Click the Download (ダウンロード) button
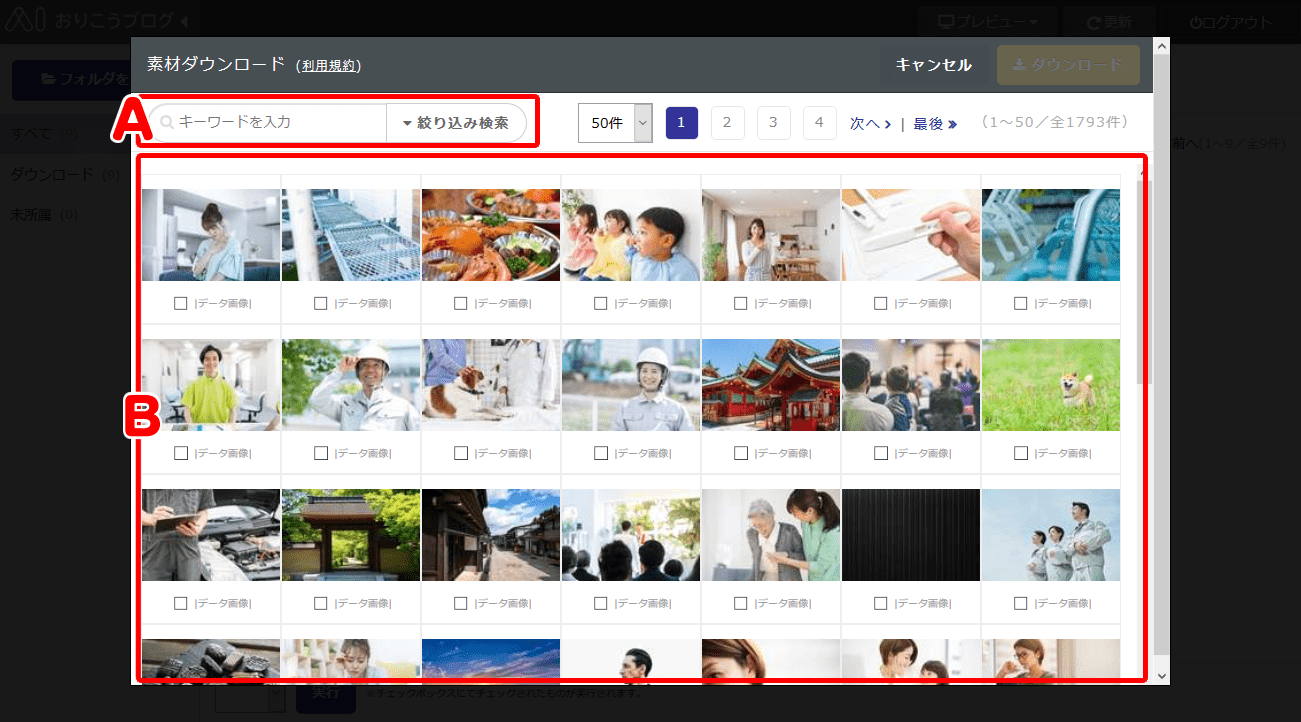This screenshot has width=1301, height=722. point(1068,65)
